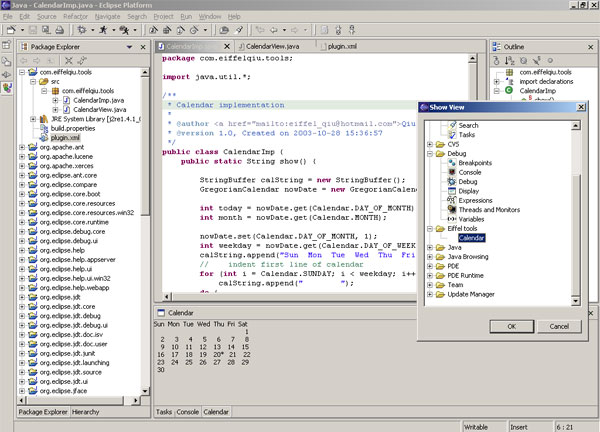Close the CalendarImp.java editor tab
This screenshot has width=600, height=432.
coord(227,46)
